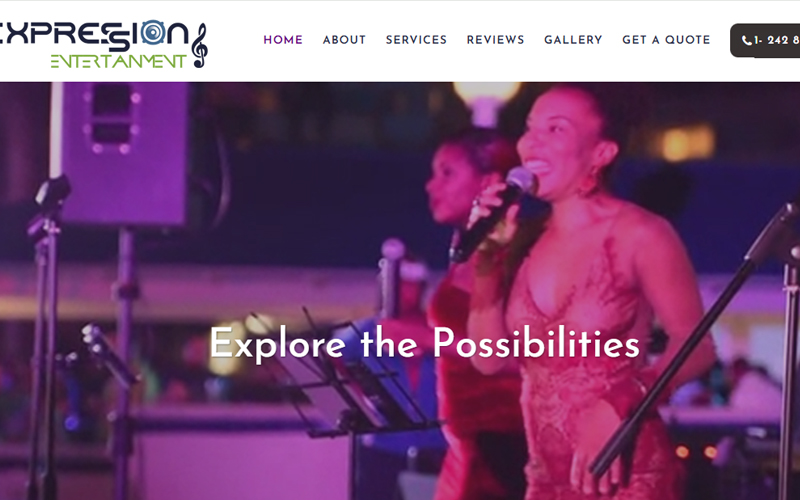Click the phone handset icon
The width and height of the screenshot is (800, 500).
click(746, 40)
